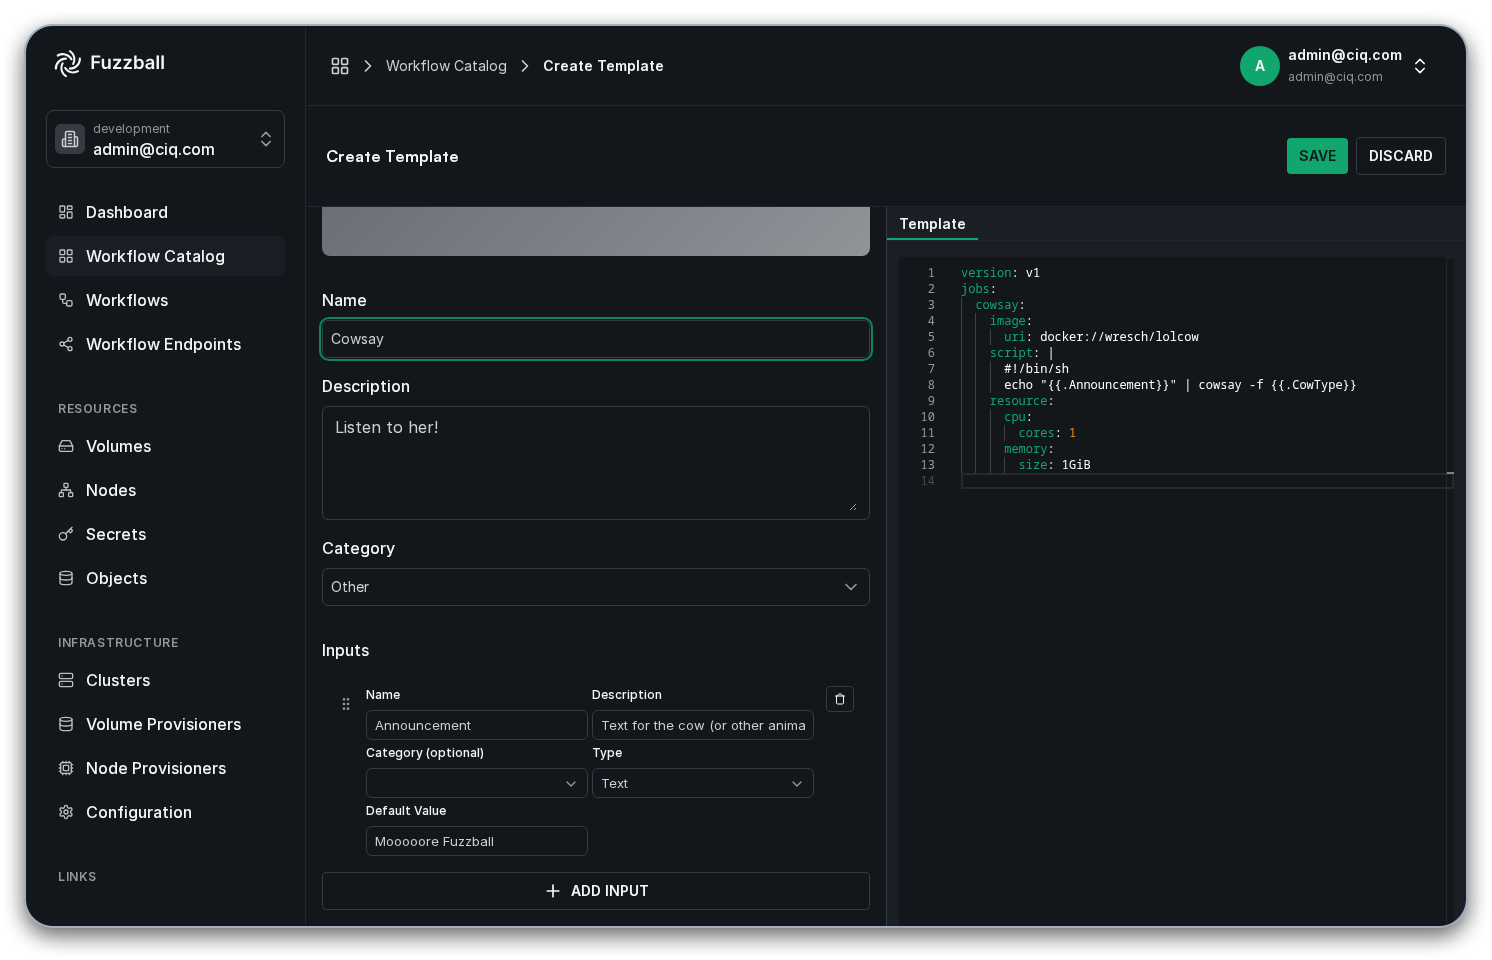Click the Name field containing Cowsay
Screen dimensions: 1492x960
[596, 339]
